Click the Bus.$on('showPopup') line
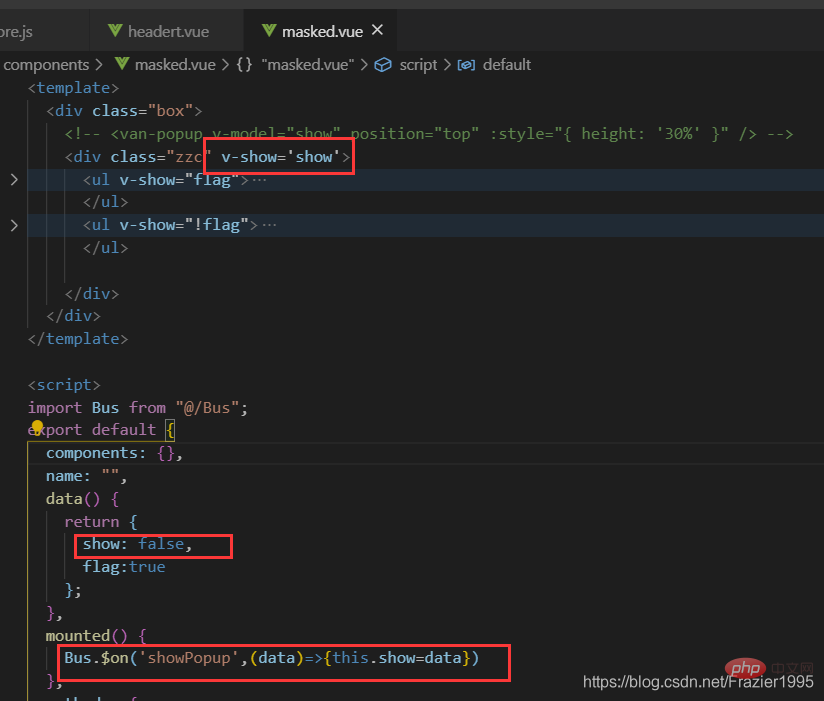Screen dimensions: 824x701 tap(272, 658)
